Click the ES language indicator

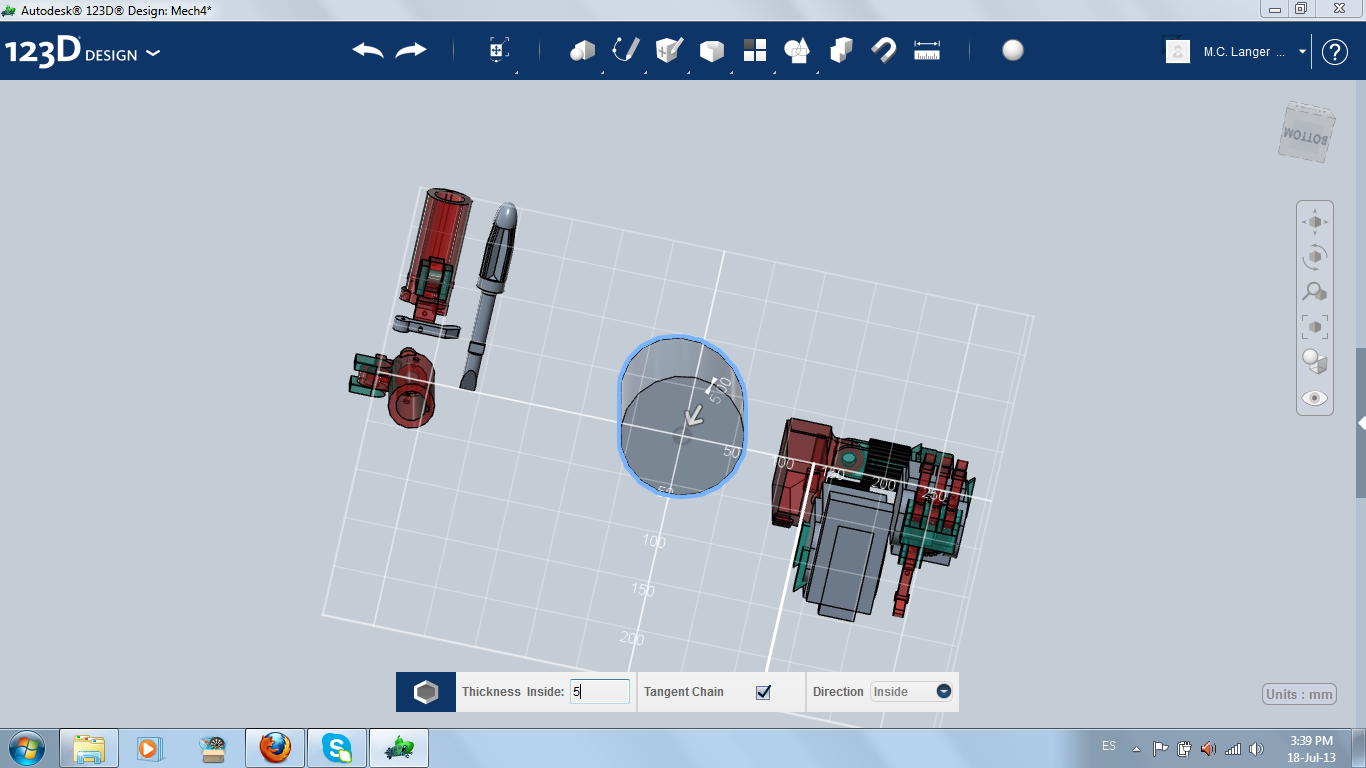pos(1108,746)
